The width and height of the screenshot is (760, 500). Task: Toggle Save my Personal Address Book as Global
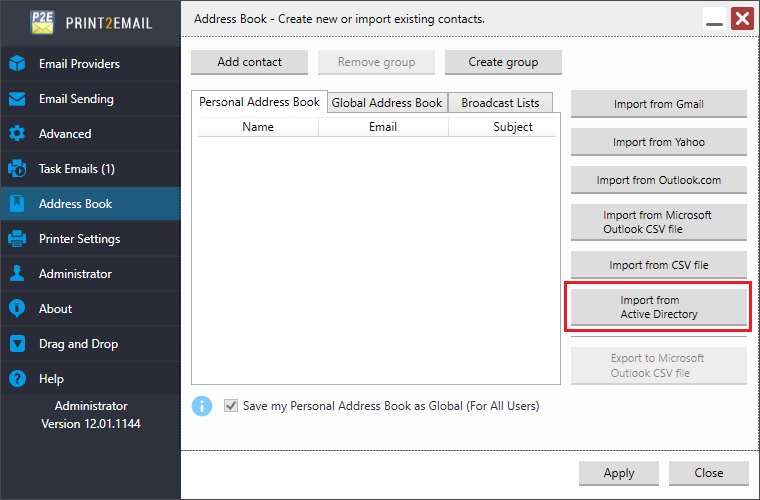[231, 406]
